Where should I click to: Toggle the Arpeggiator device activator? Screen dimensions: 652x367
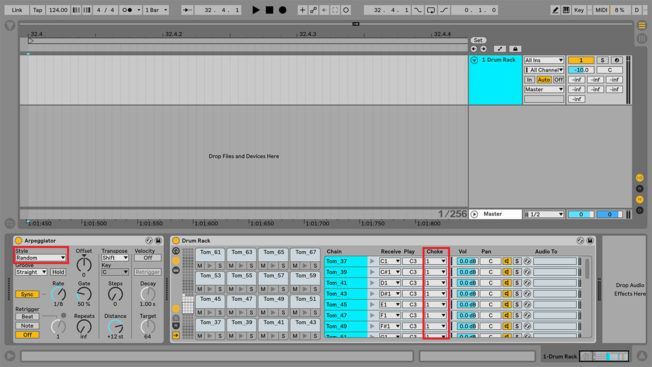click(18, 241)
